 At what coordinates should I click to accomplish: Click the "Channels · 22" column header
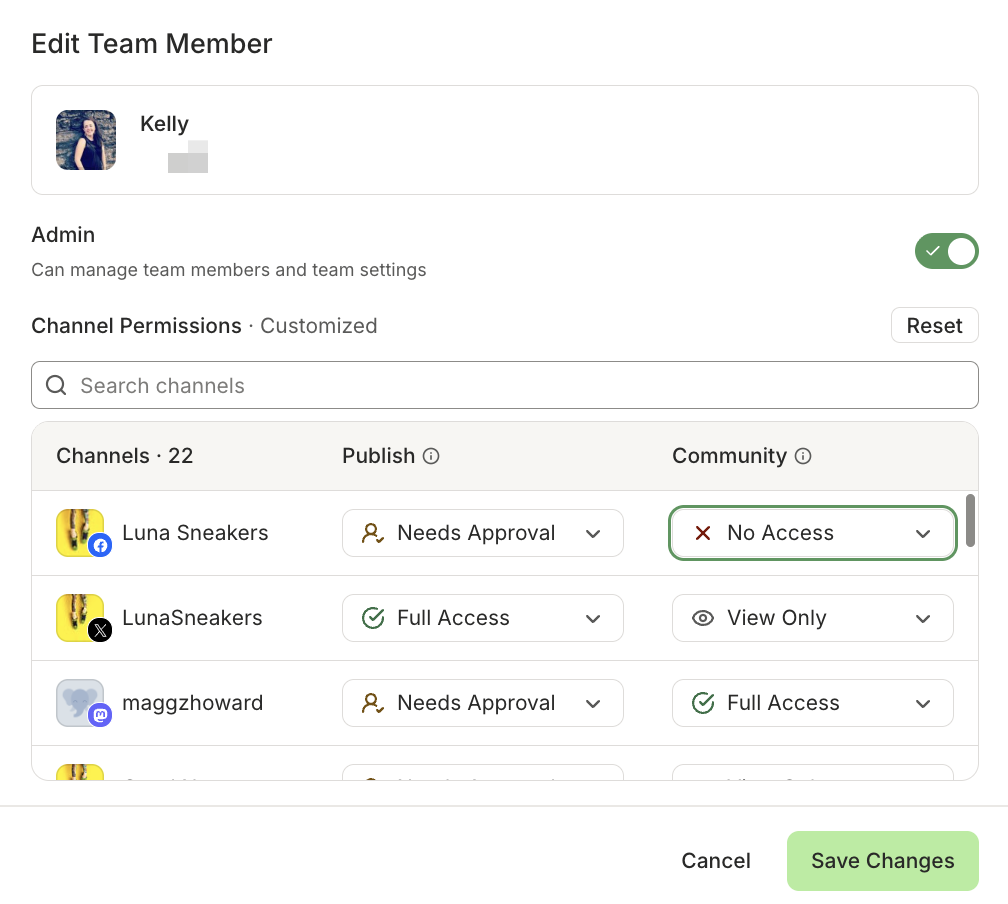click(x=125, y=456)
